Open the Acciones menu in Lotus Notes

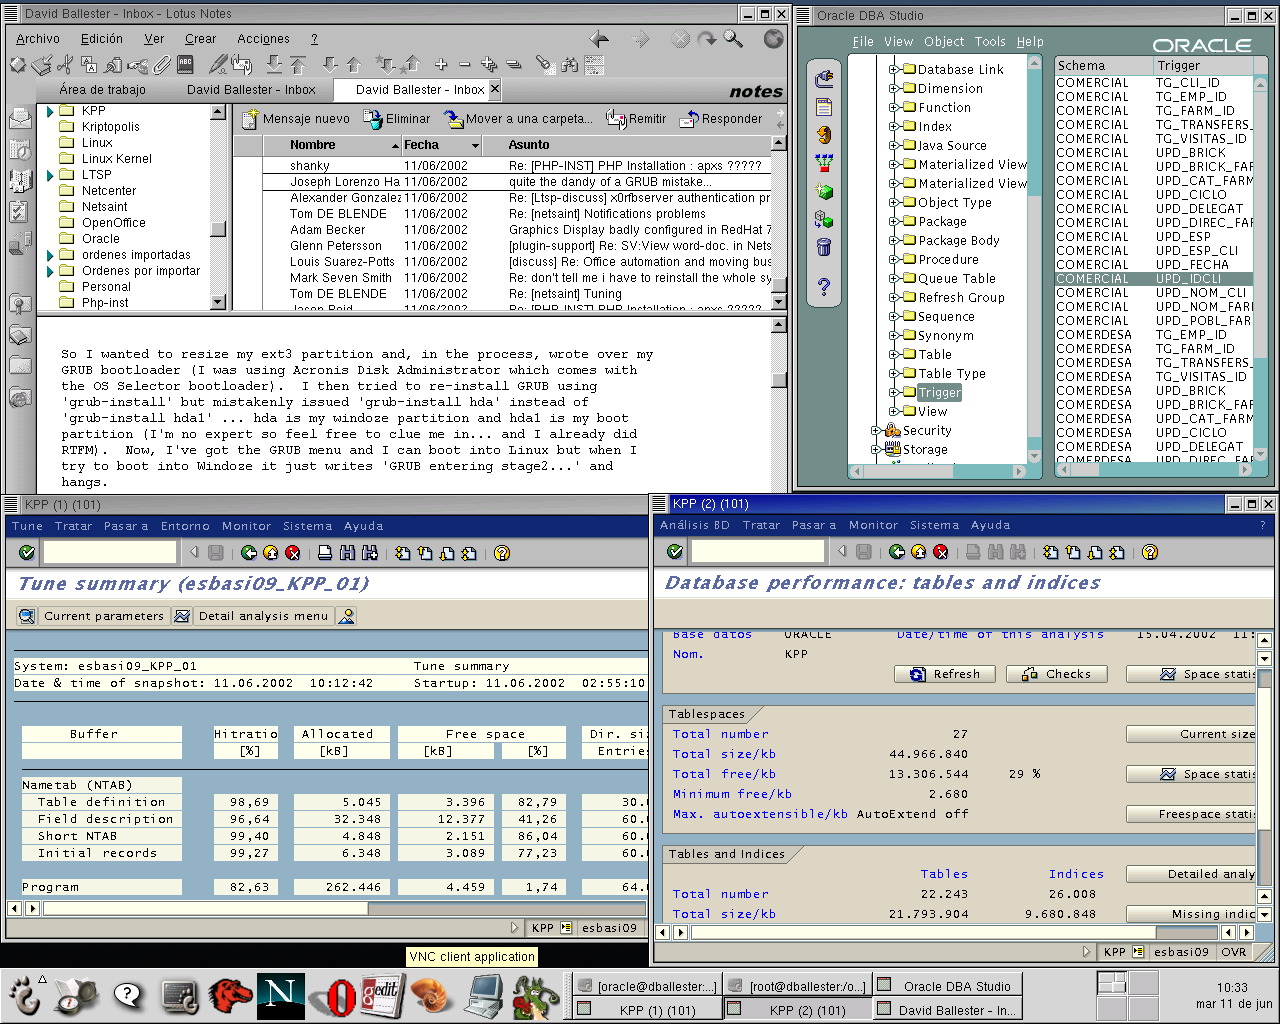tap(264, 39)
